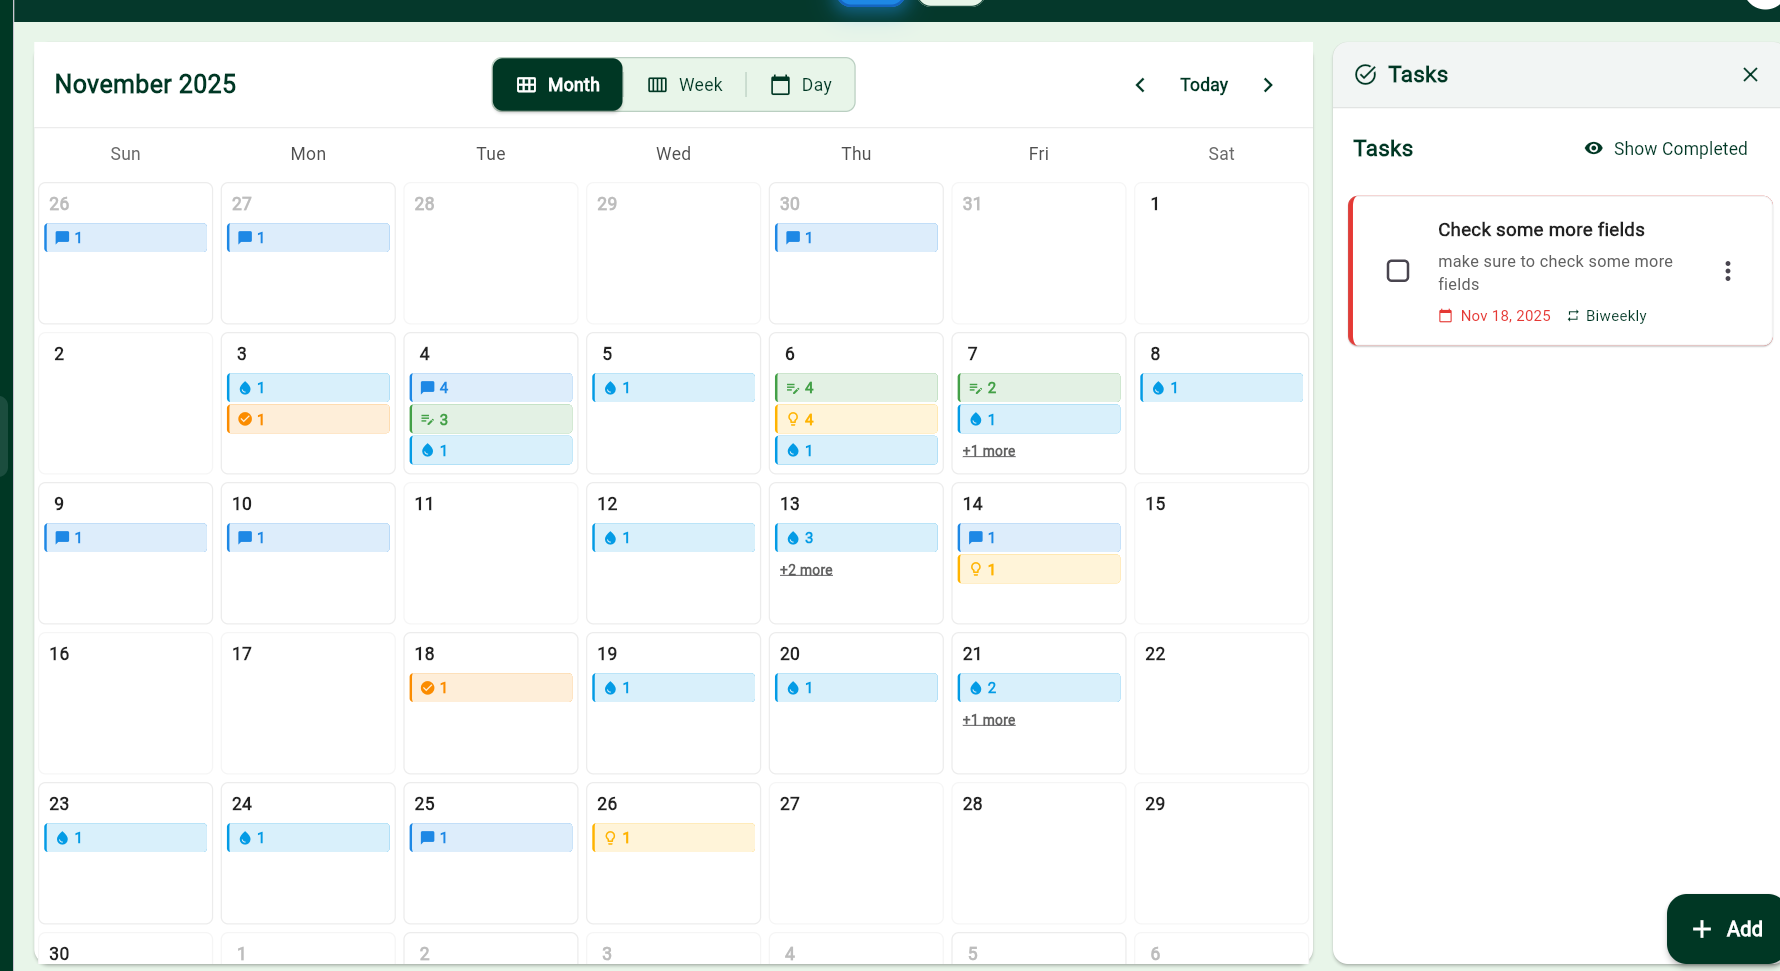Check off the 'Check some more fields' task

click(x=1398, y=271)
